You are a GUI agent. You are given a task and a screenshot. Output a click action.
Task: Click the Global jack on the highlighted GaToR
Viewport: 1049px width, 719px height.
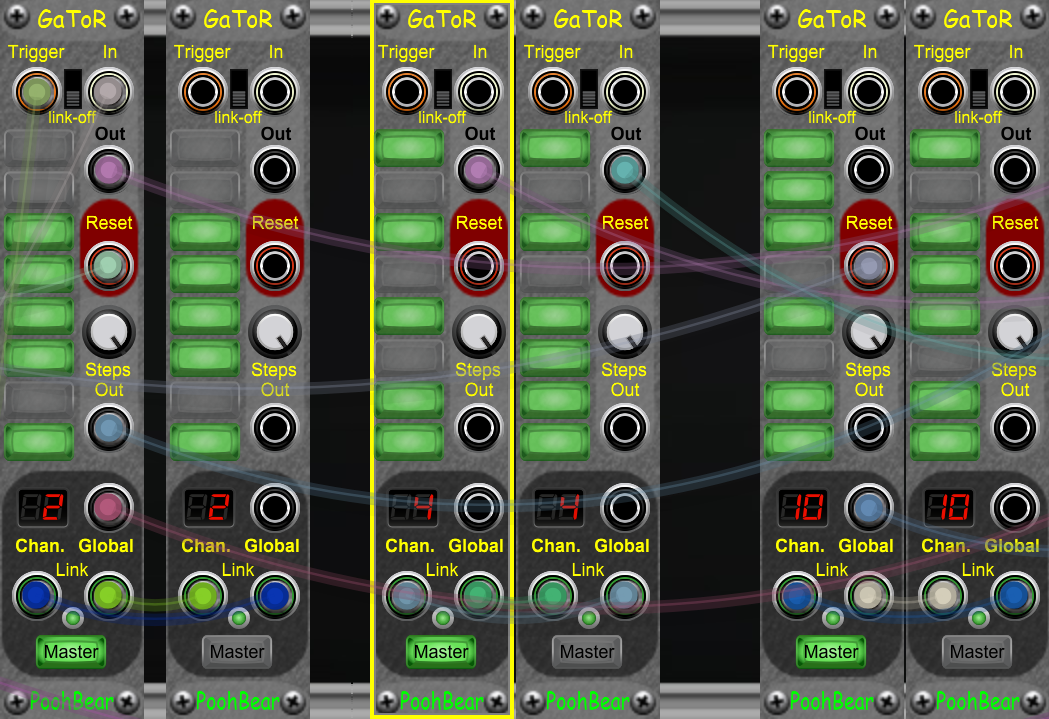[478, 507]
